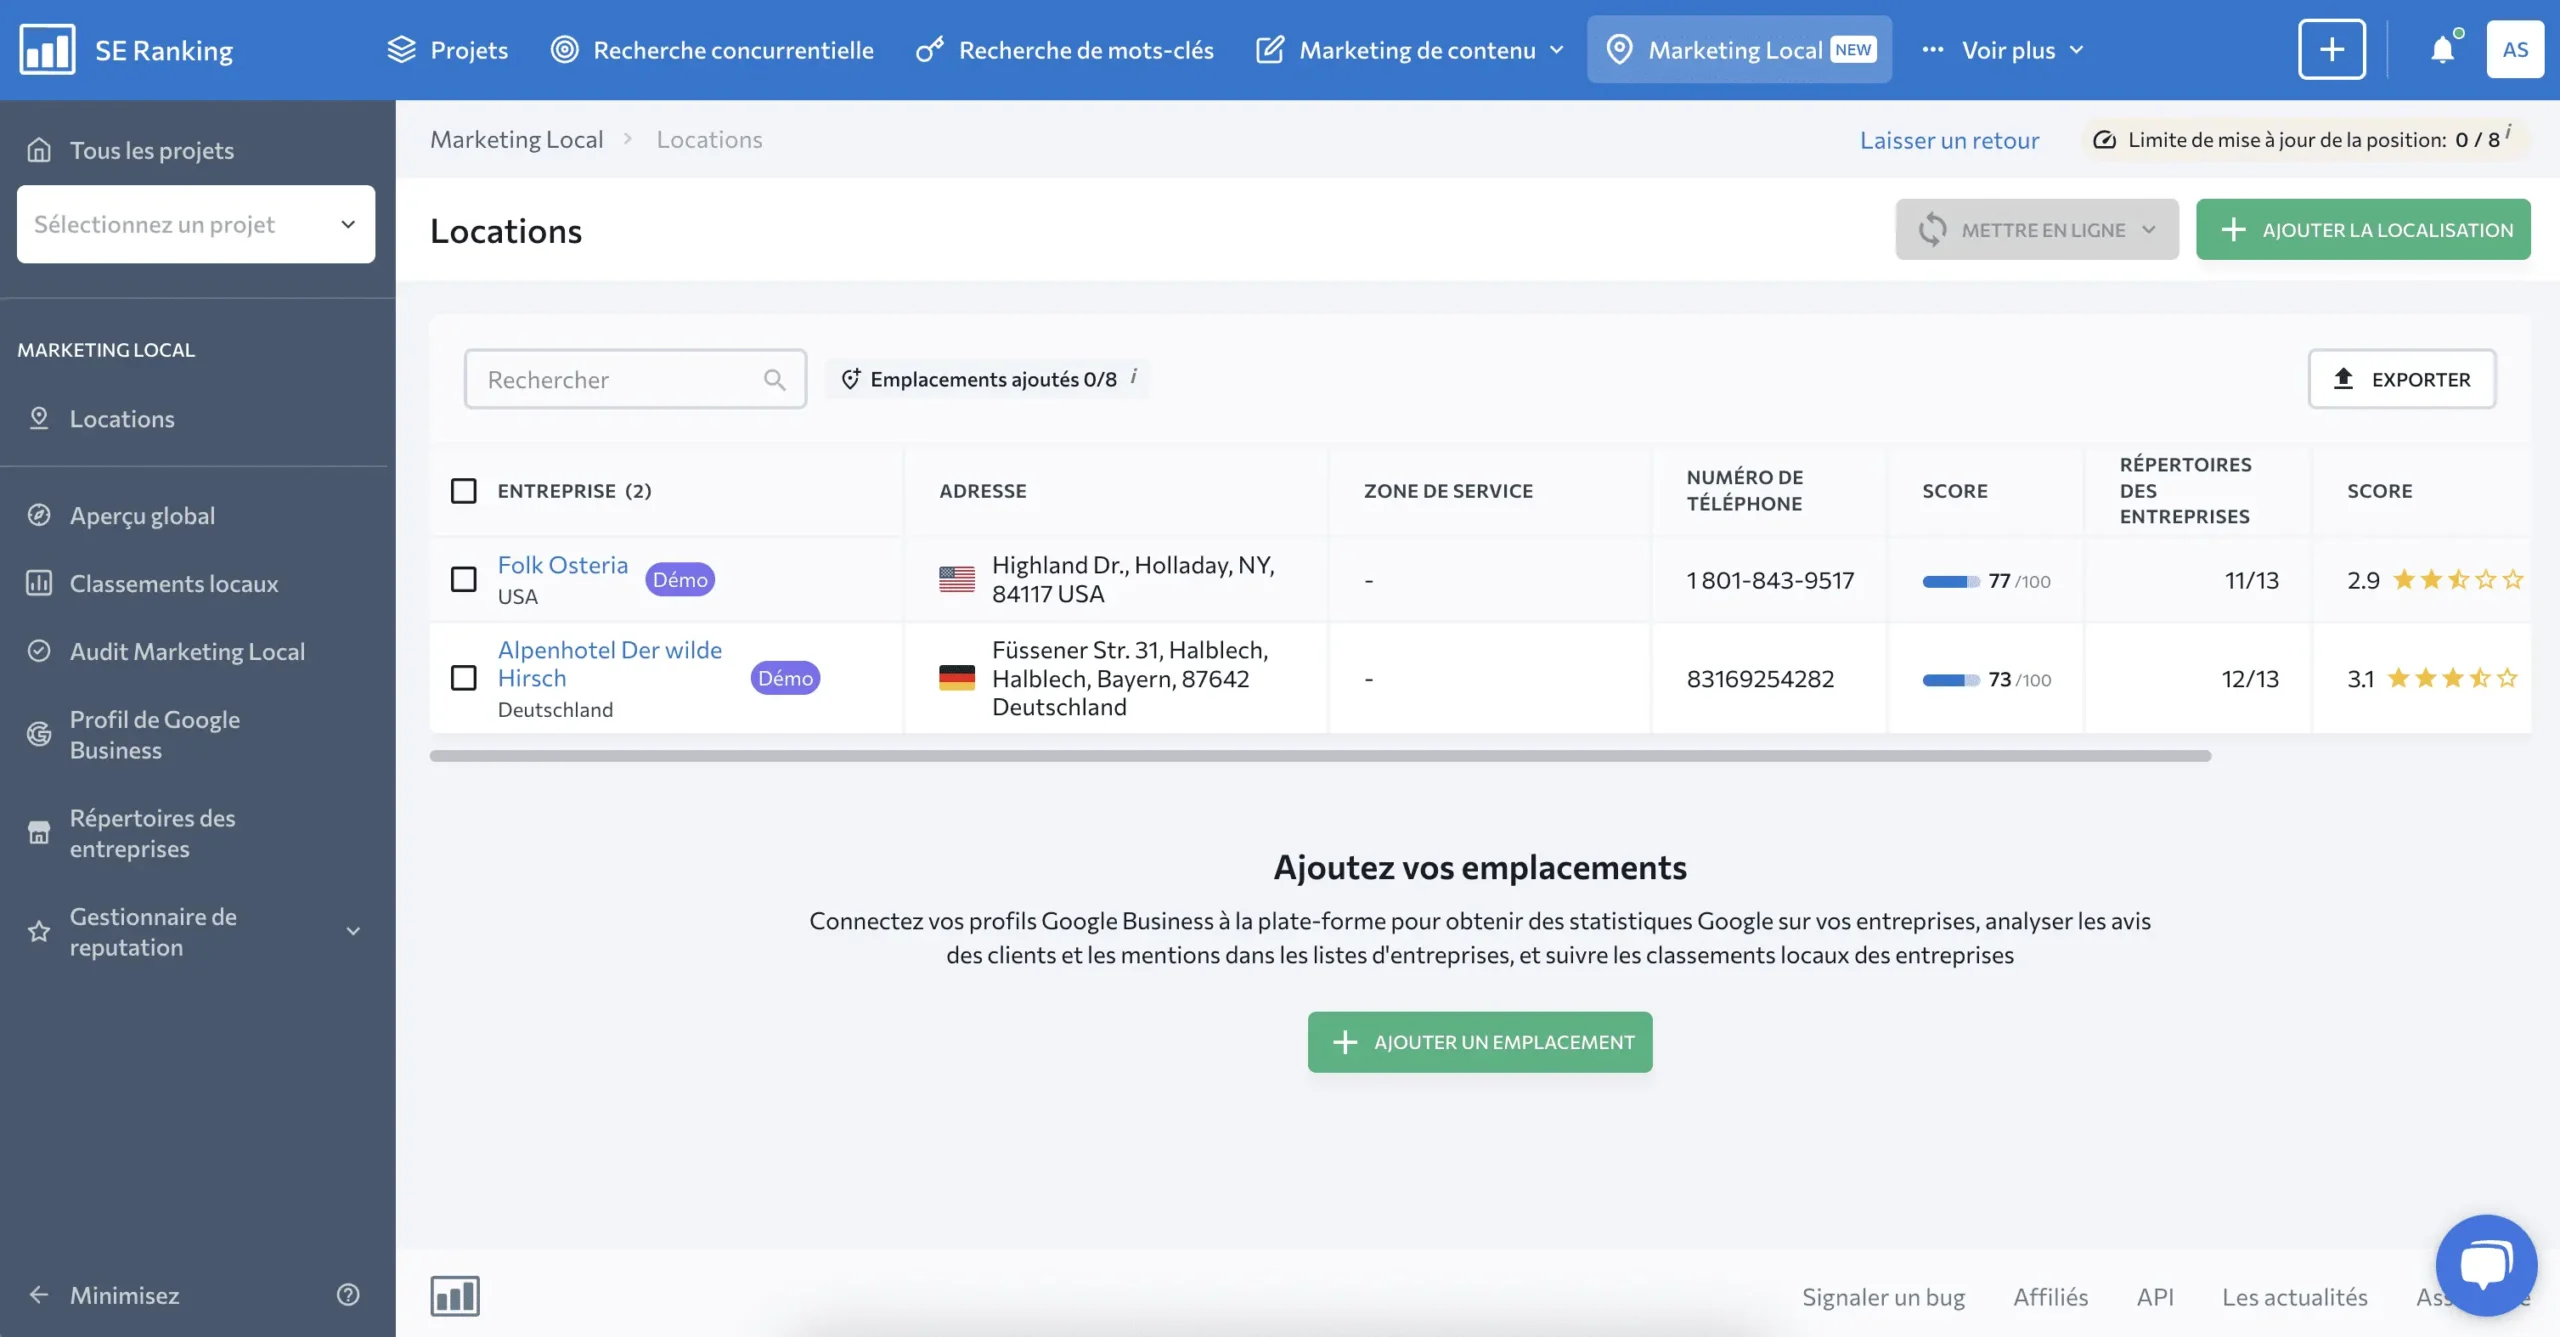Click the help question mark icon in sidebar
Image resolution: width=2560 pixels, height=1337 pixels.
pos(348,1295)
